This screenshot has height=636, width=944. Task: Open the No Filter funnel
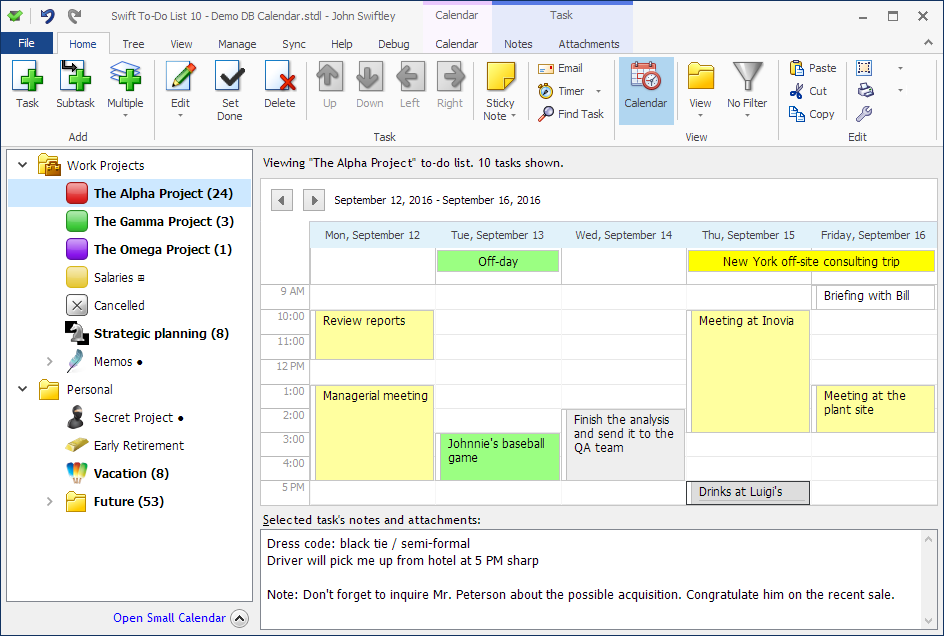747,88
